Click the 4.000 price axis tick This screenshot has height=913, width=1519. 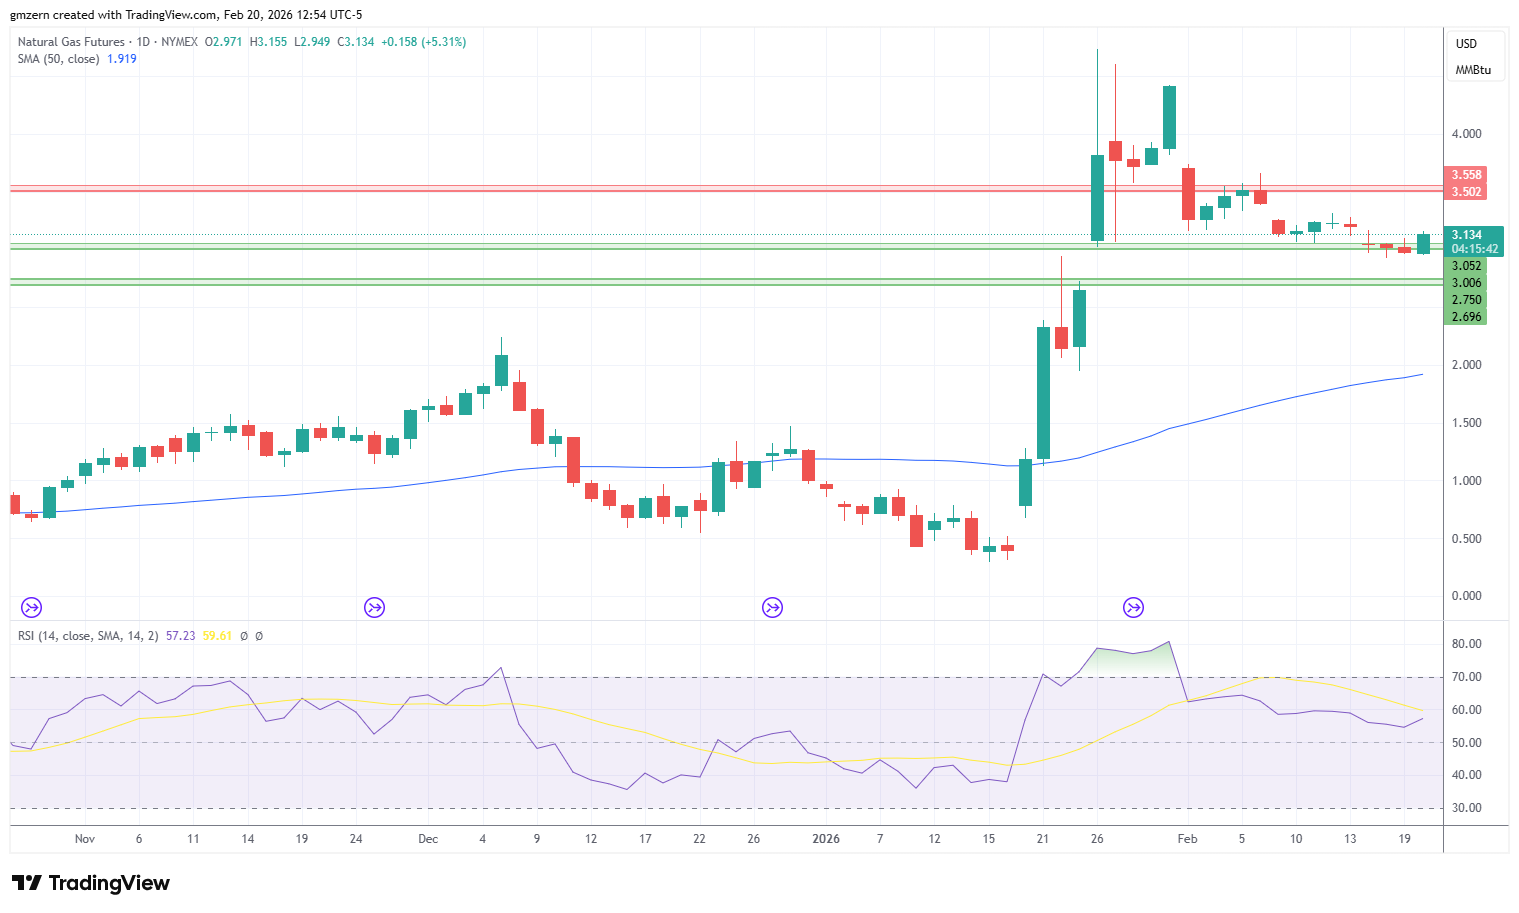pos(1467,134)
